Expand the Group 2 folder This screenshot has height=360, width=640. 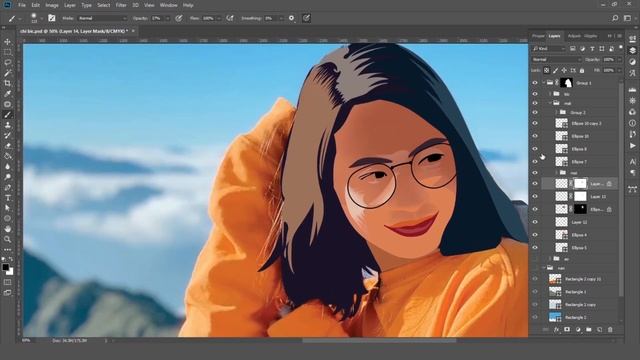pos(556,112)
